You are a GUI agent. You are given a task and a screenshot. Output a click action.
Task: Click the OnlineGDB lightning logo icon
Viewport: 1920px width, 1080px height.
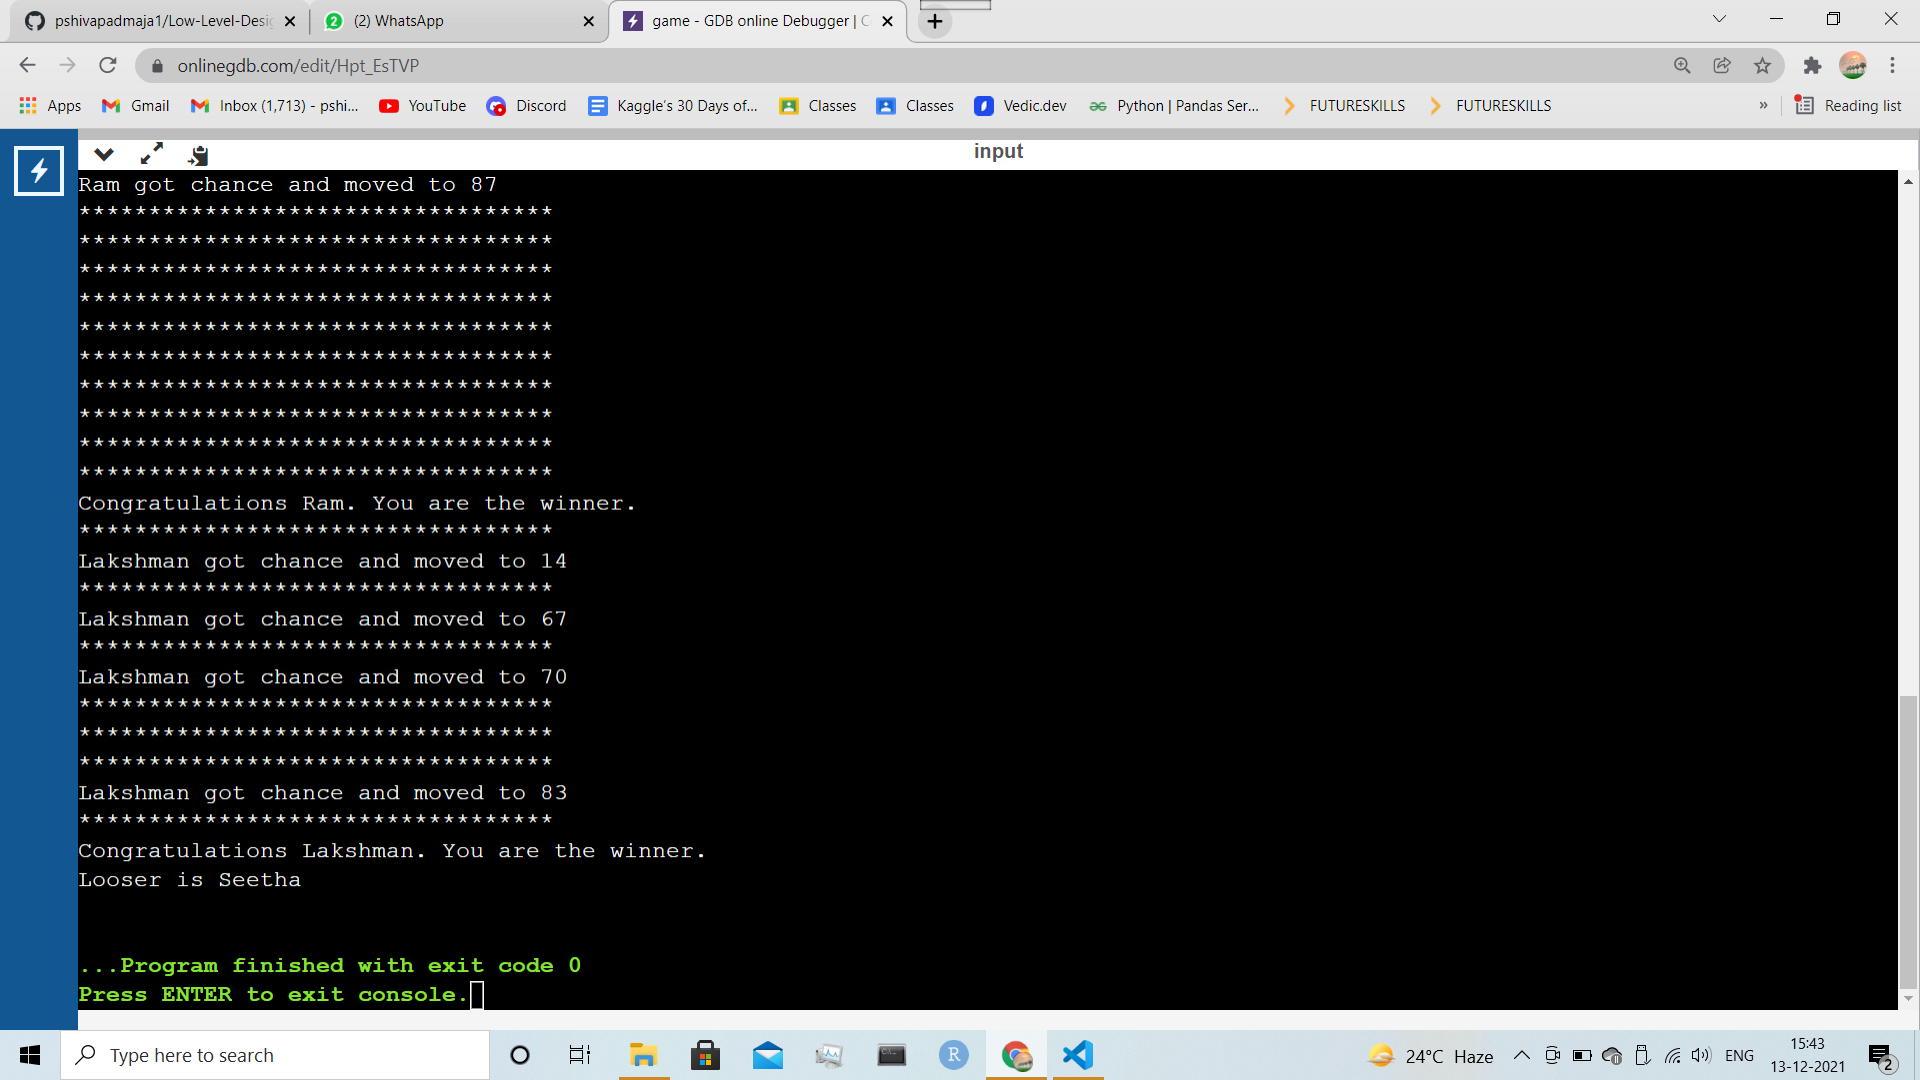tap(39, 171)
